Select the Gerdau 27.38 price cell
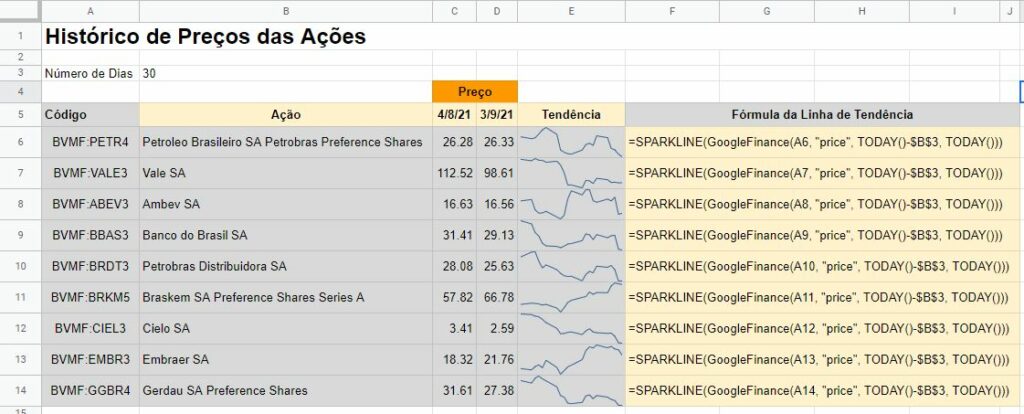This screenshot has width=1024, height=414. click(x=497, y=390)
